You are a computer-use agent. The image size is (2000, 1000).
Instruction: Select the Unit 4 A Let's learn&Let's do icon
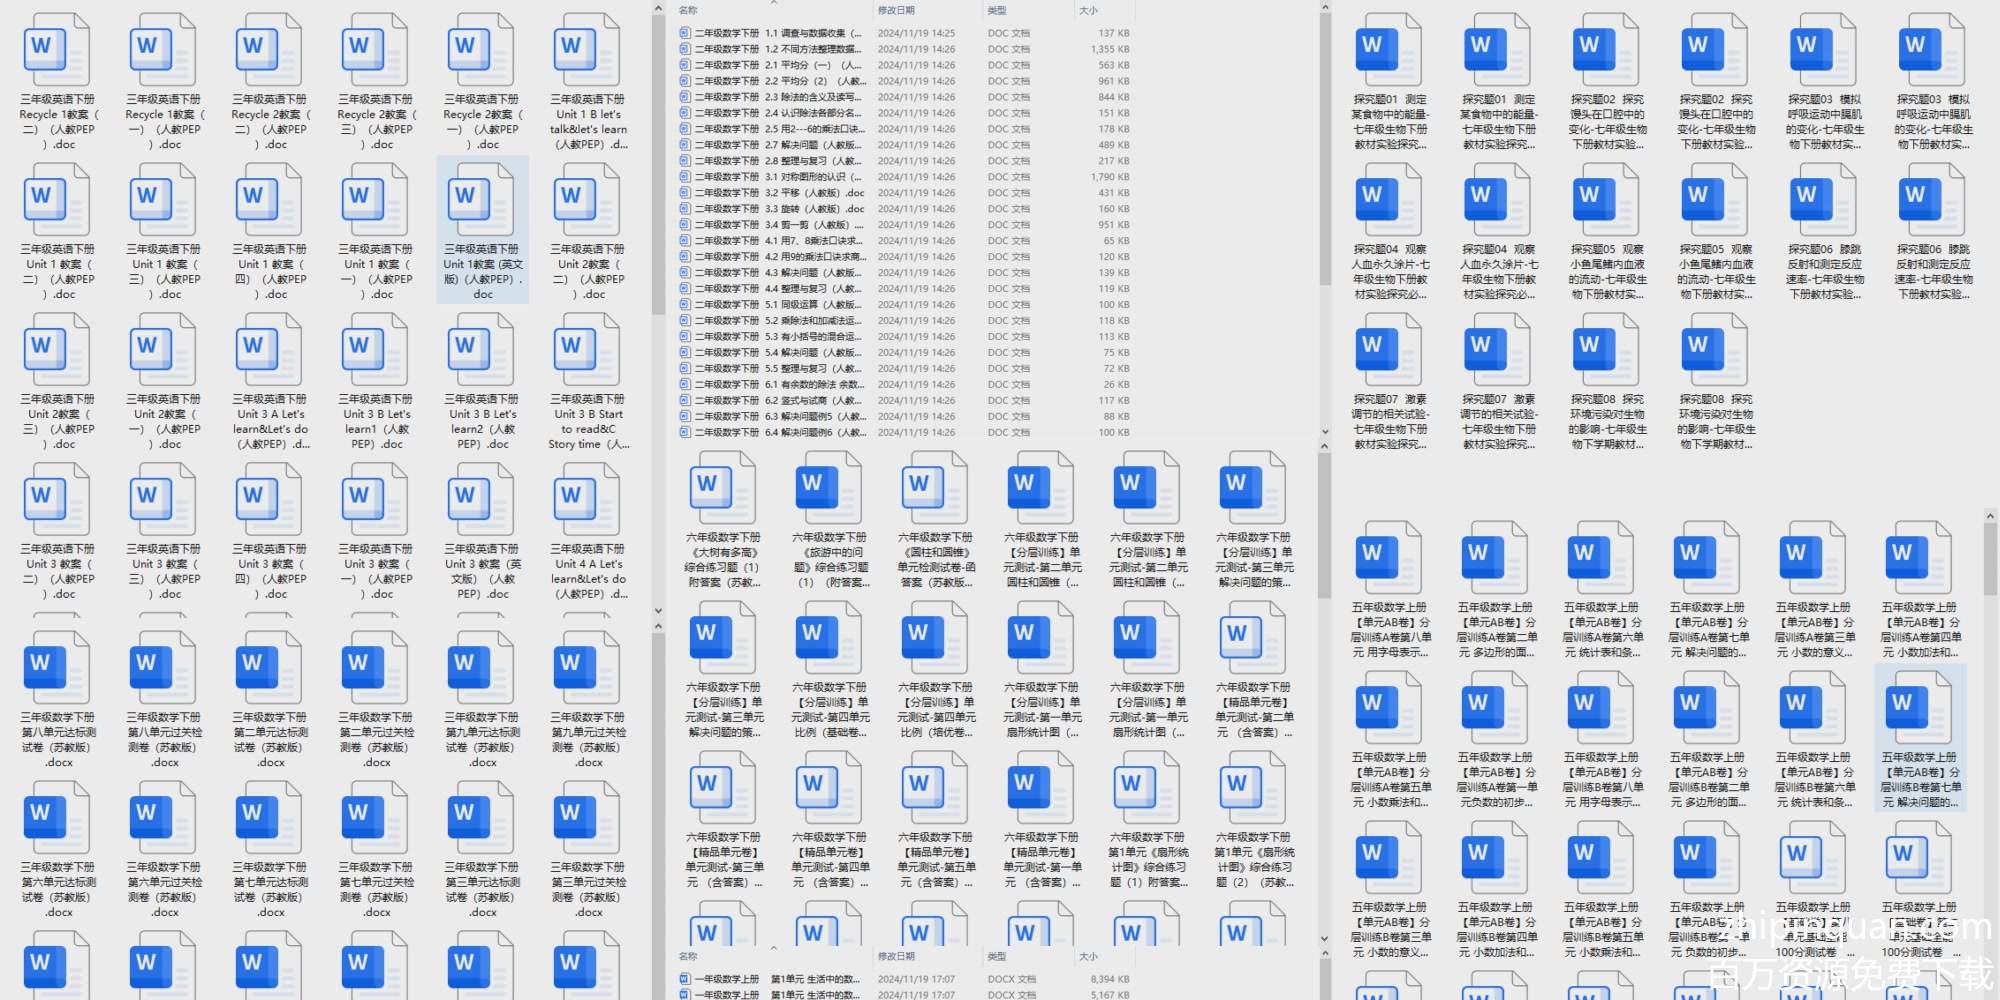click(588, 500)
